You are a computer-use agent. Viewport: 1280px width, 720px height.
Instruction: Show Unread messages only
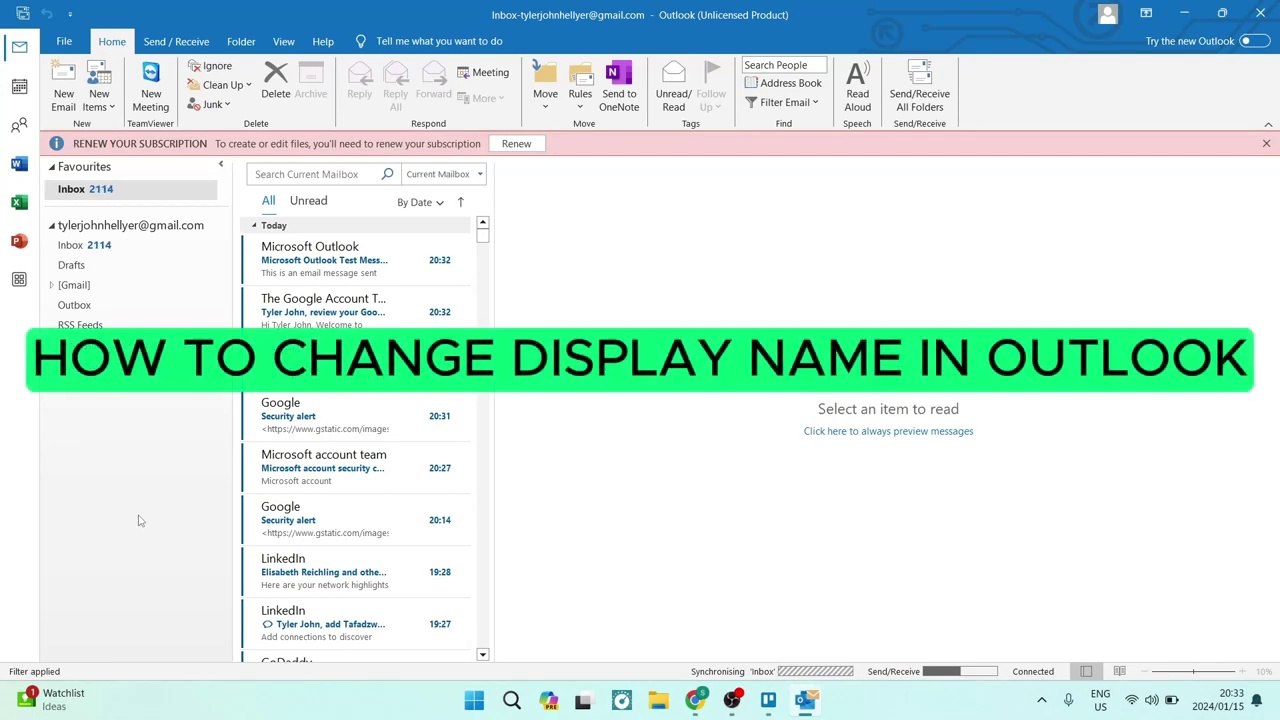point(308,201)
